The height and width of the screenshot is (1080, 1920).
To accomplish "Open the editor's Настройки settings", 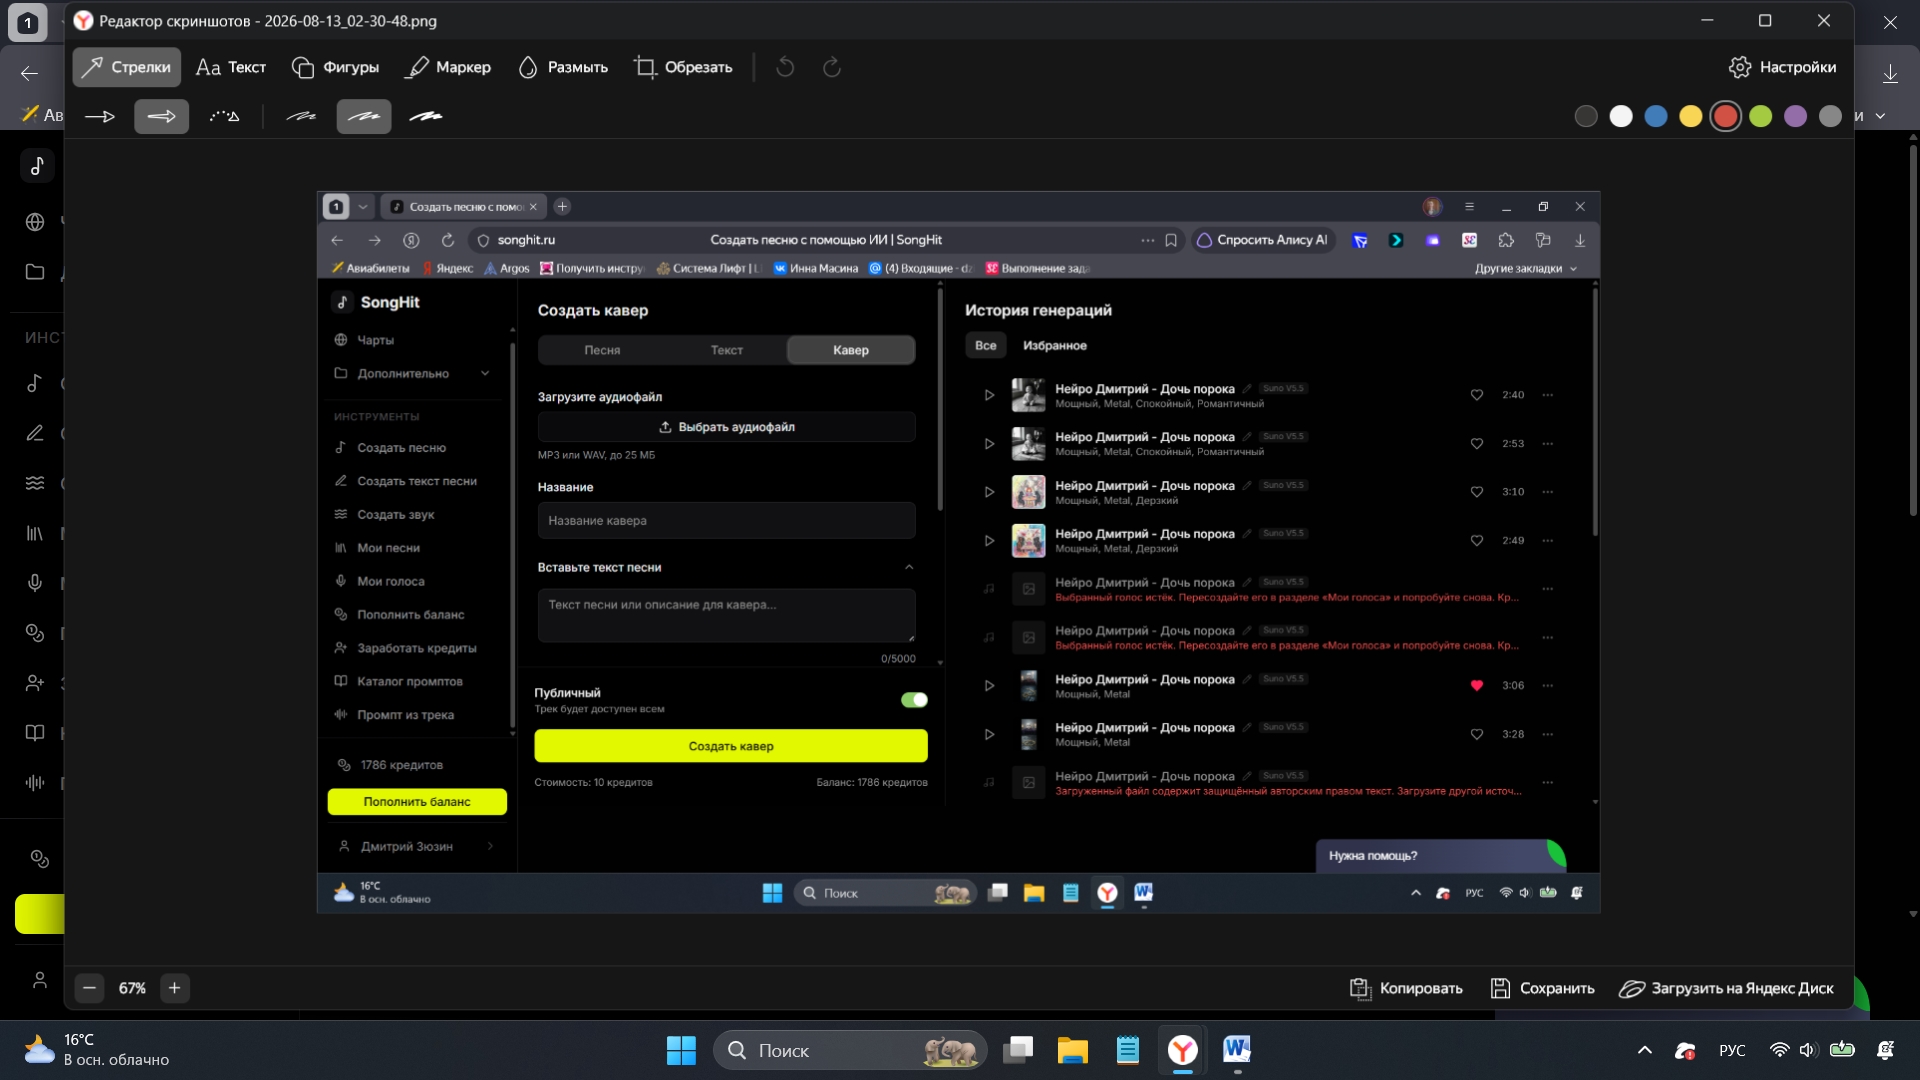I will (1783, 67).
